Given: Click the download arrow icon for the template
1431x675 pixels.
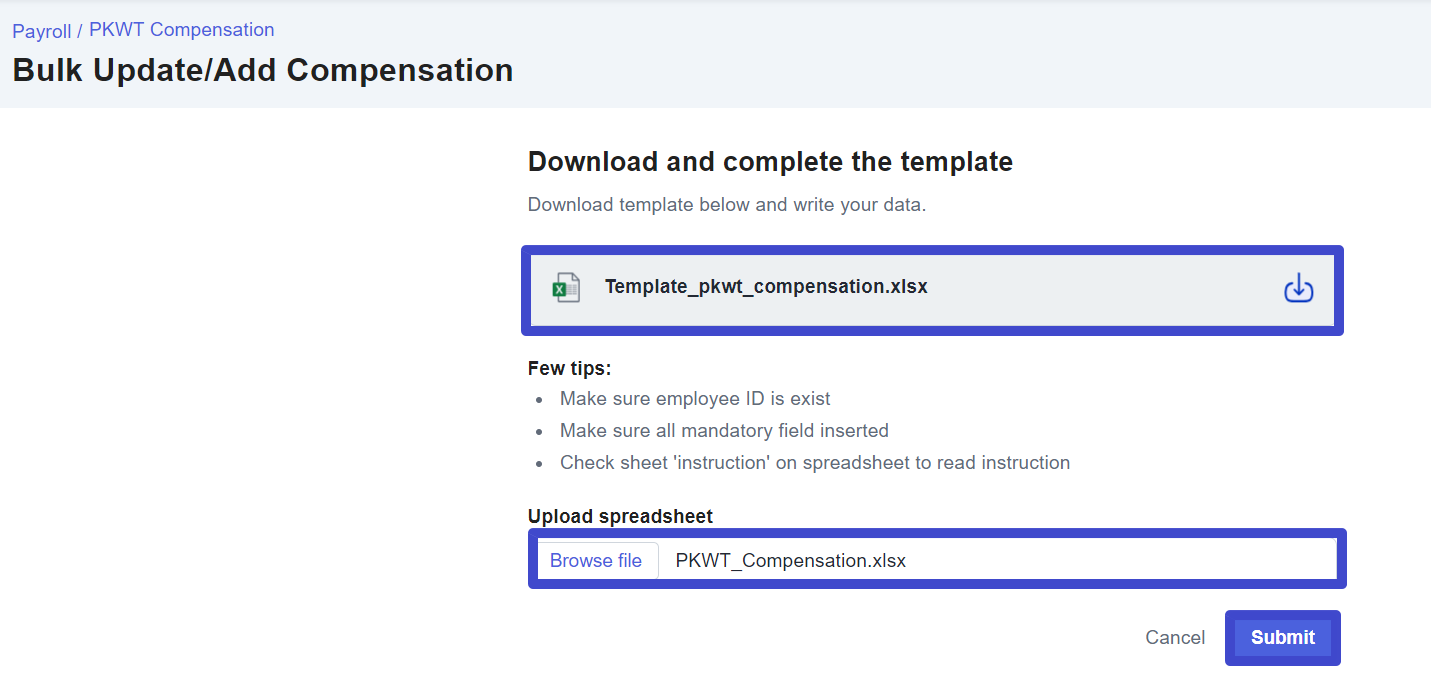Looking at the screenshot, I should click(1298, 289).
